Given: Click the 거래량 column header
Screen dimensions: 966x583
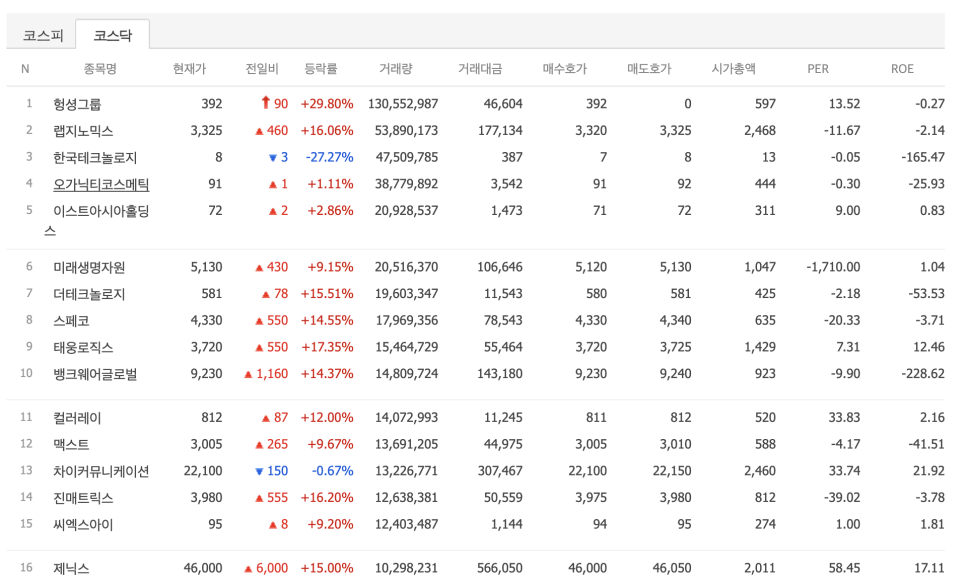Looking at the screenshot, I should [396, 69].
